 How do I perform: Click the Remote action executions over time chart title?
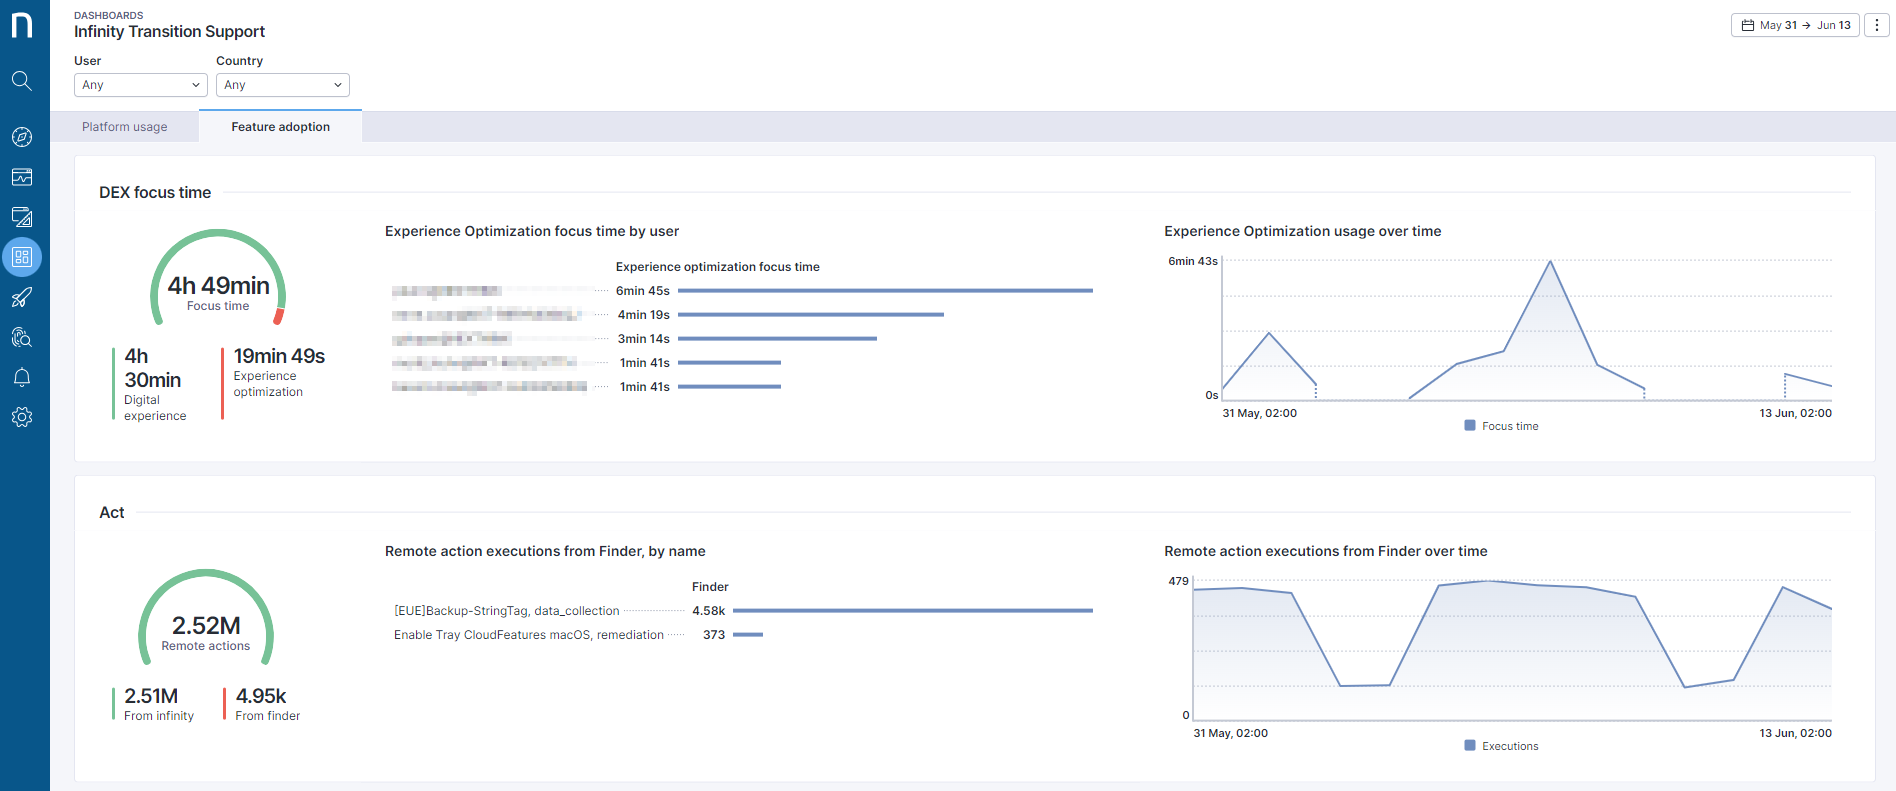coord(1326,551)
